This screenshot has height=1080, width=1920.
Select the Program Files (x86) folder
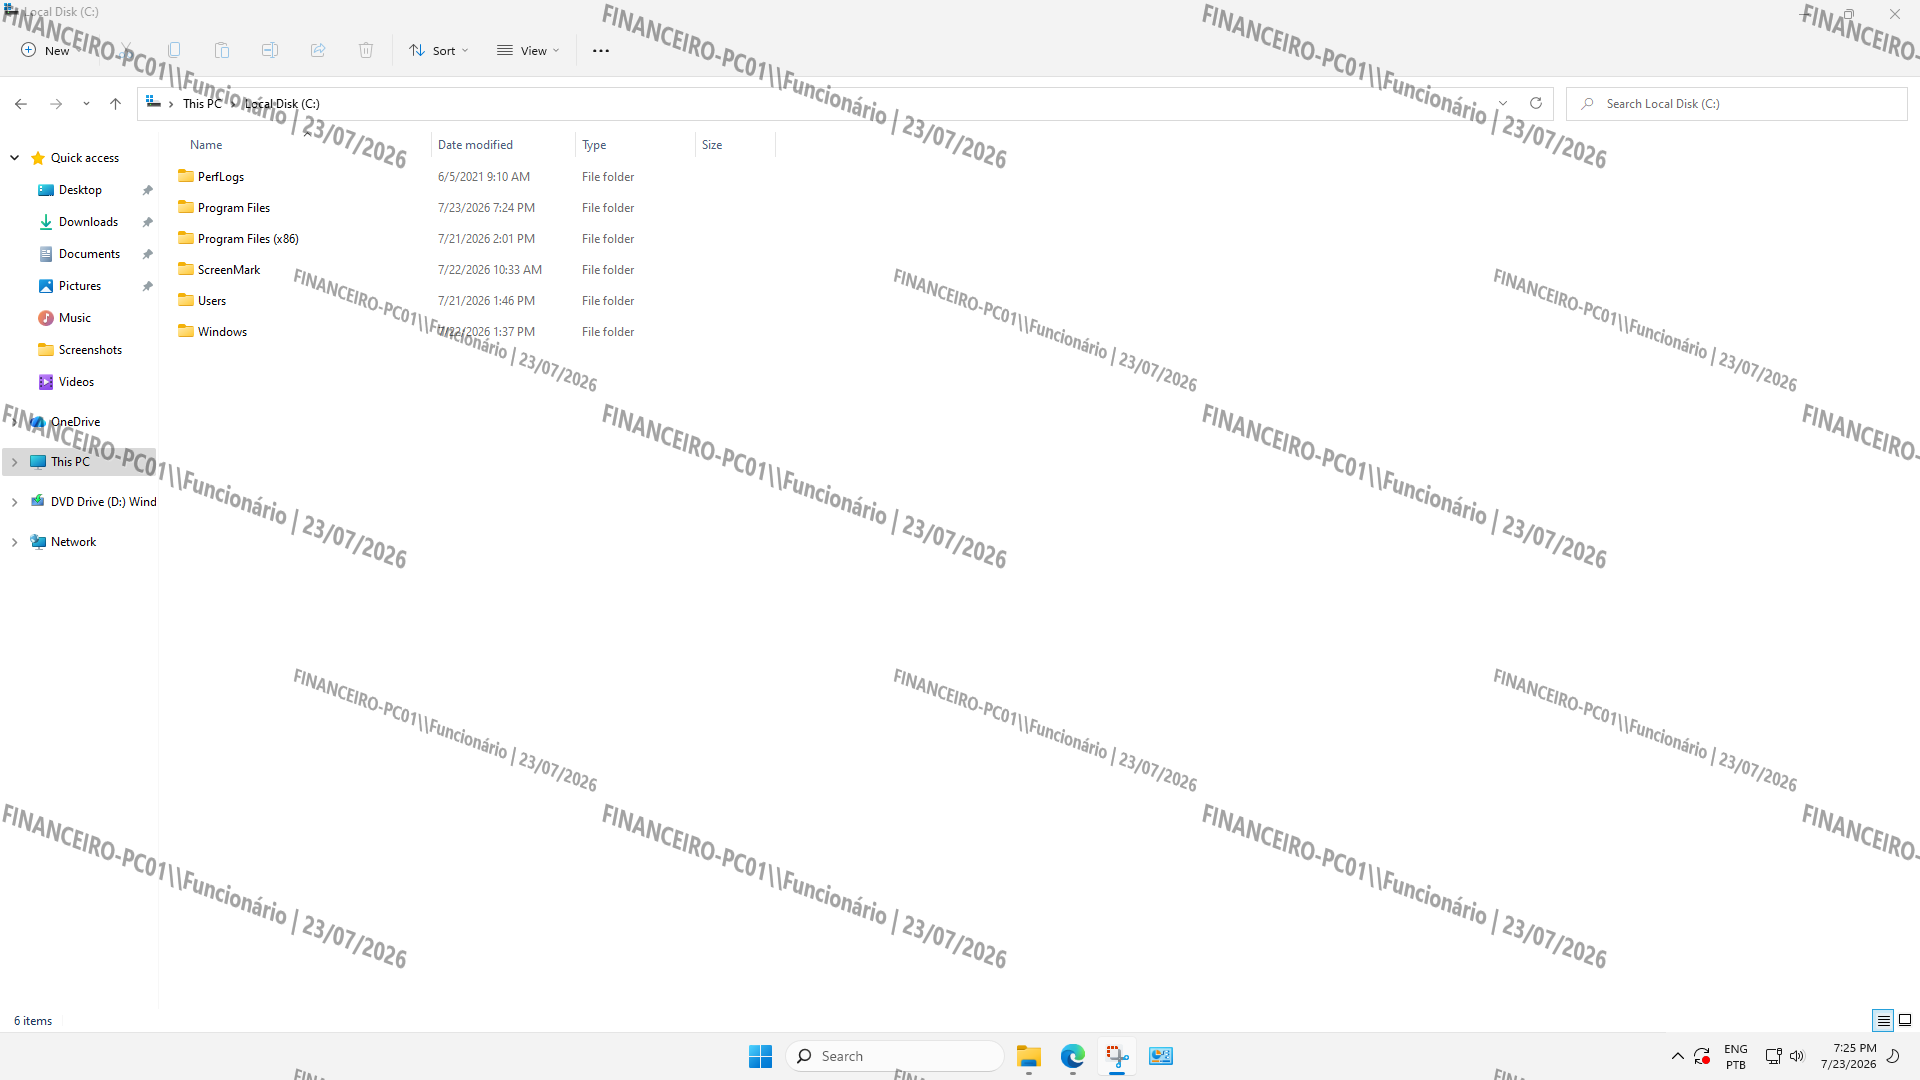(247, 239)
